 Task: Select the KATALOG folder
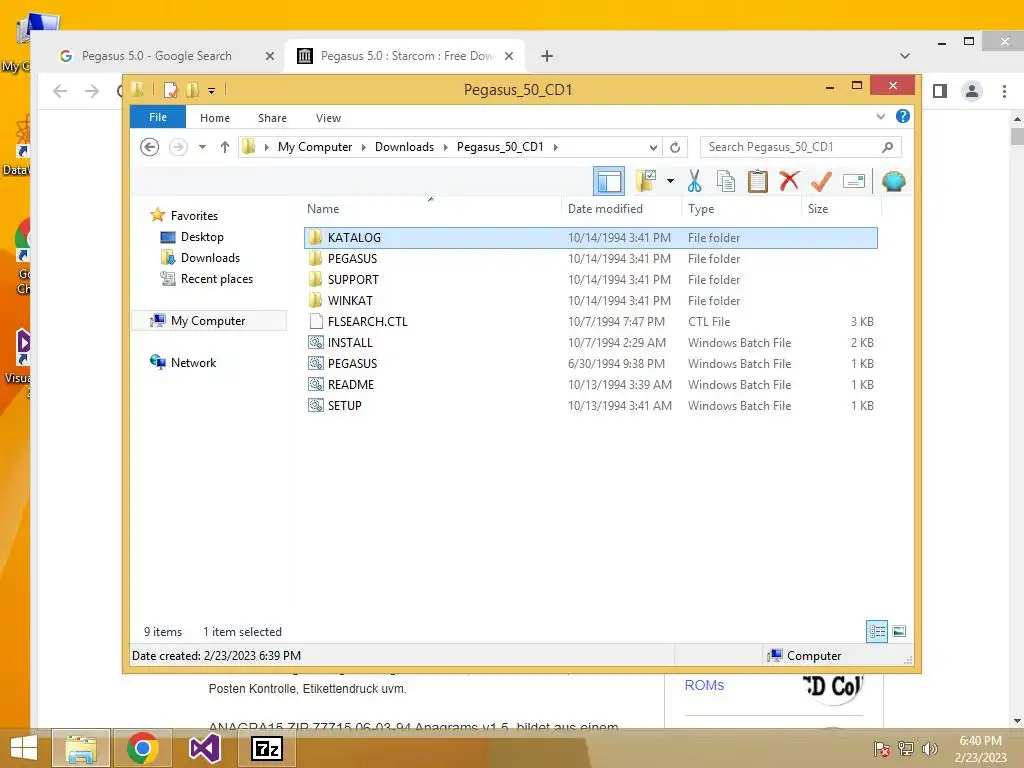590,238
